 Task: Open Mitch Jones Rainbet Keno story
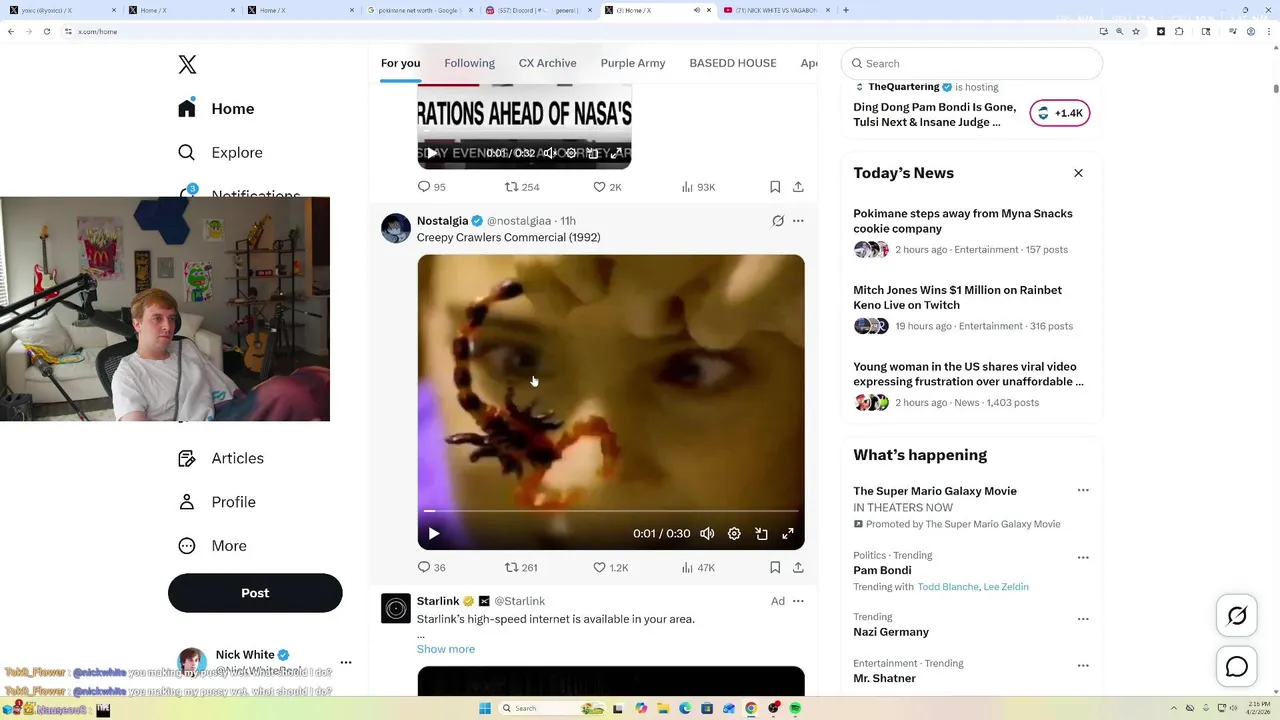coord(972,308)
